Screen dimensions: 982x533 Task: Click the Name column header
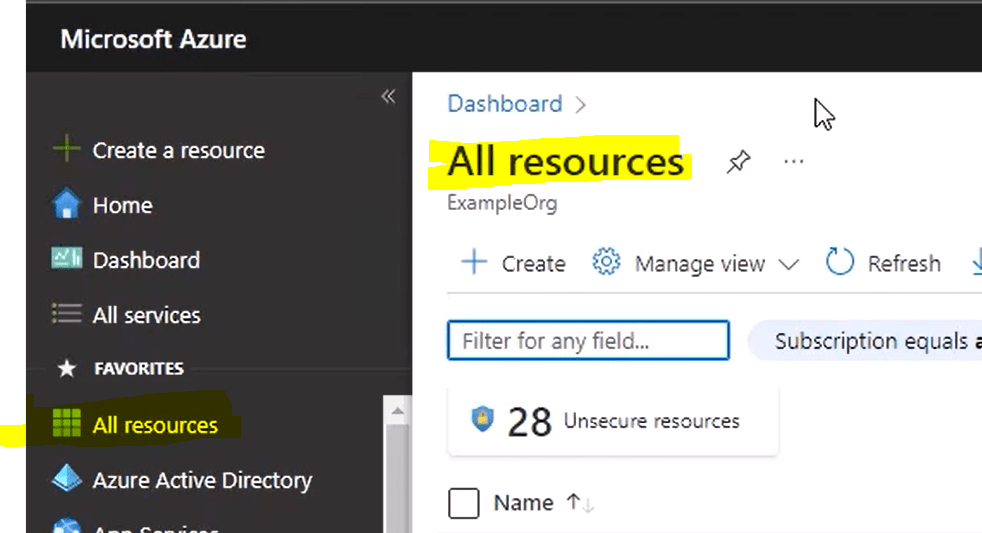524,503
